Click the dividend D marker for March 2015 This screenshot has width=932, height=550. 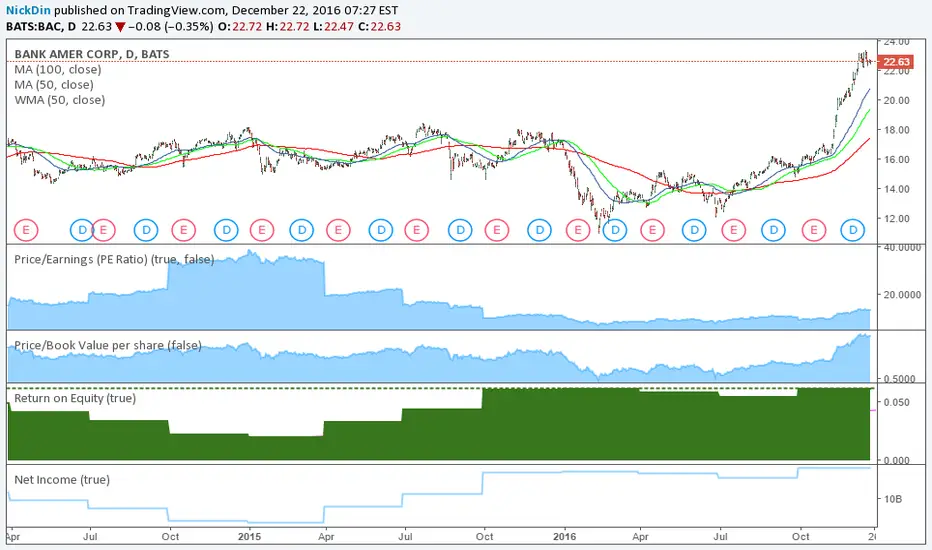pyautogui.click(x=302, y=230)
